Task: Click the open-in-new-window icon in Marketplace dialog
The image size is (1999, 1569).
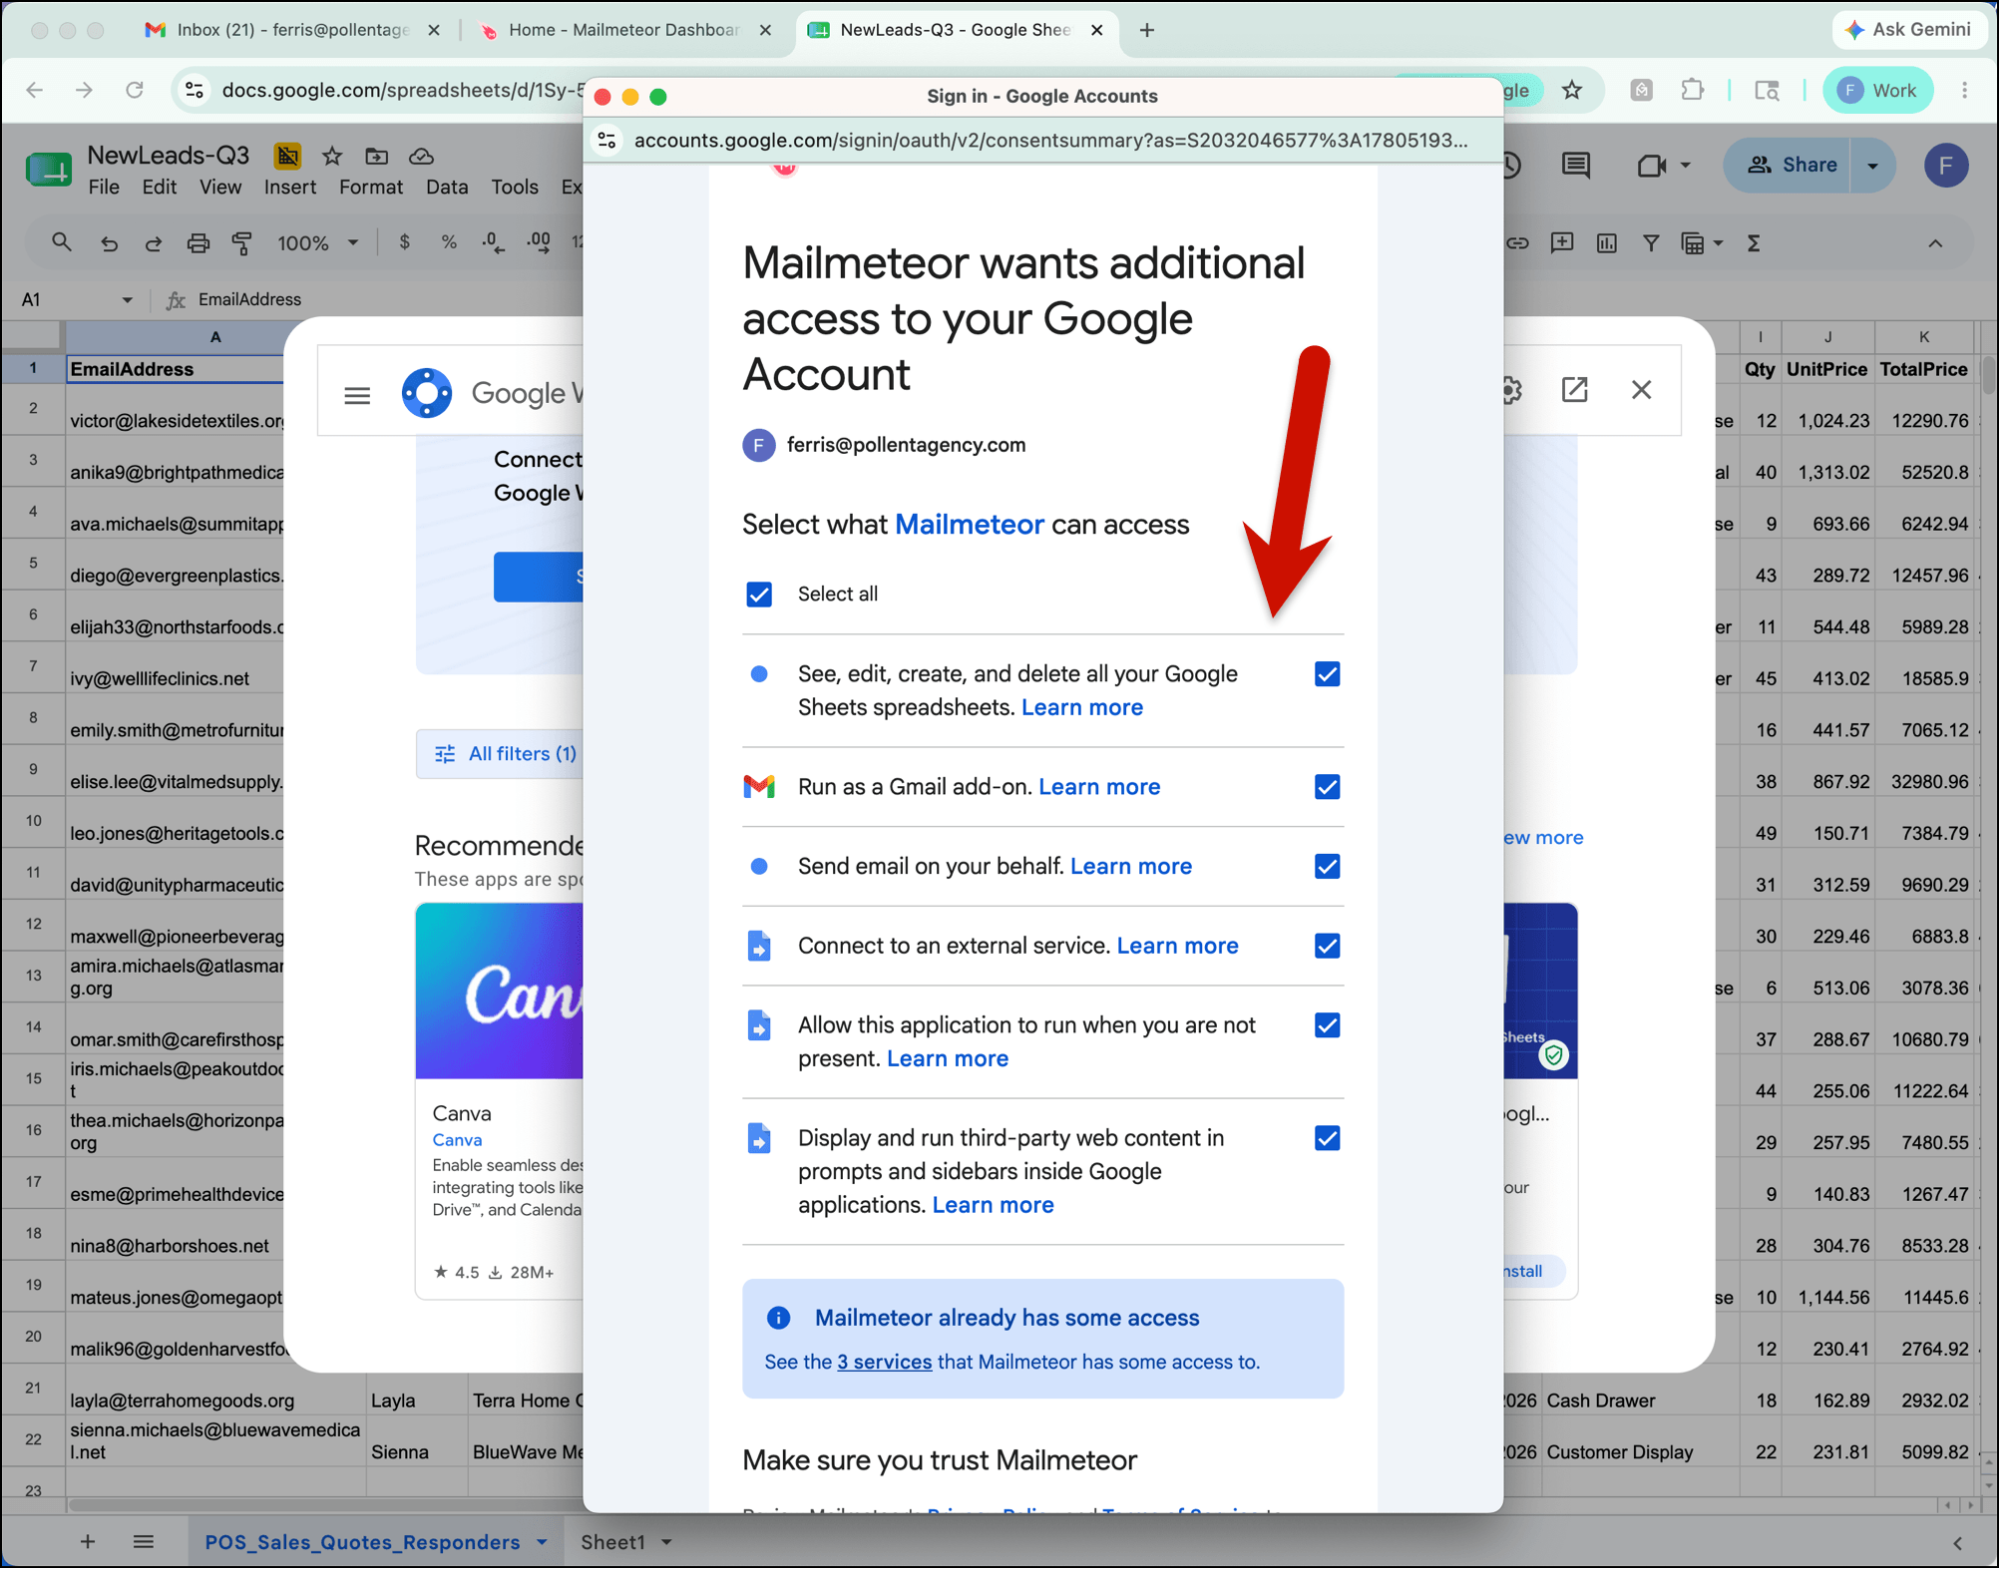Action: 1575,390
